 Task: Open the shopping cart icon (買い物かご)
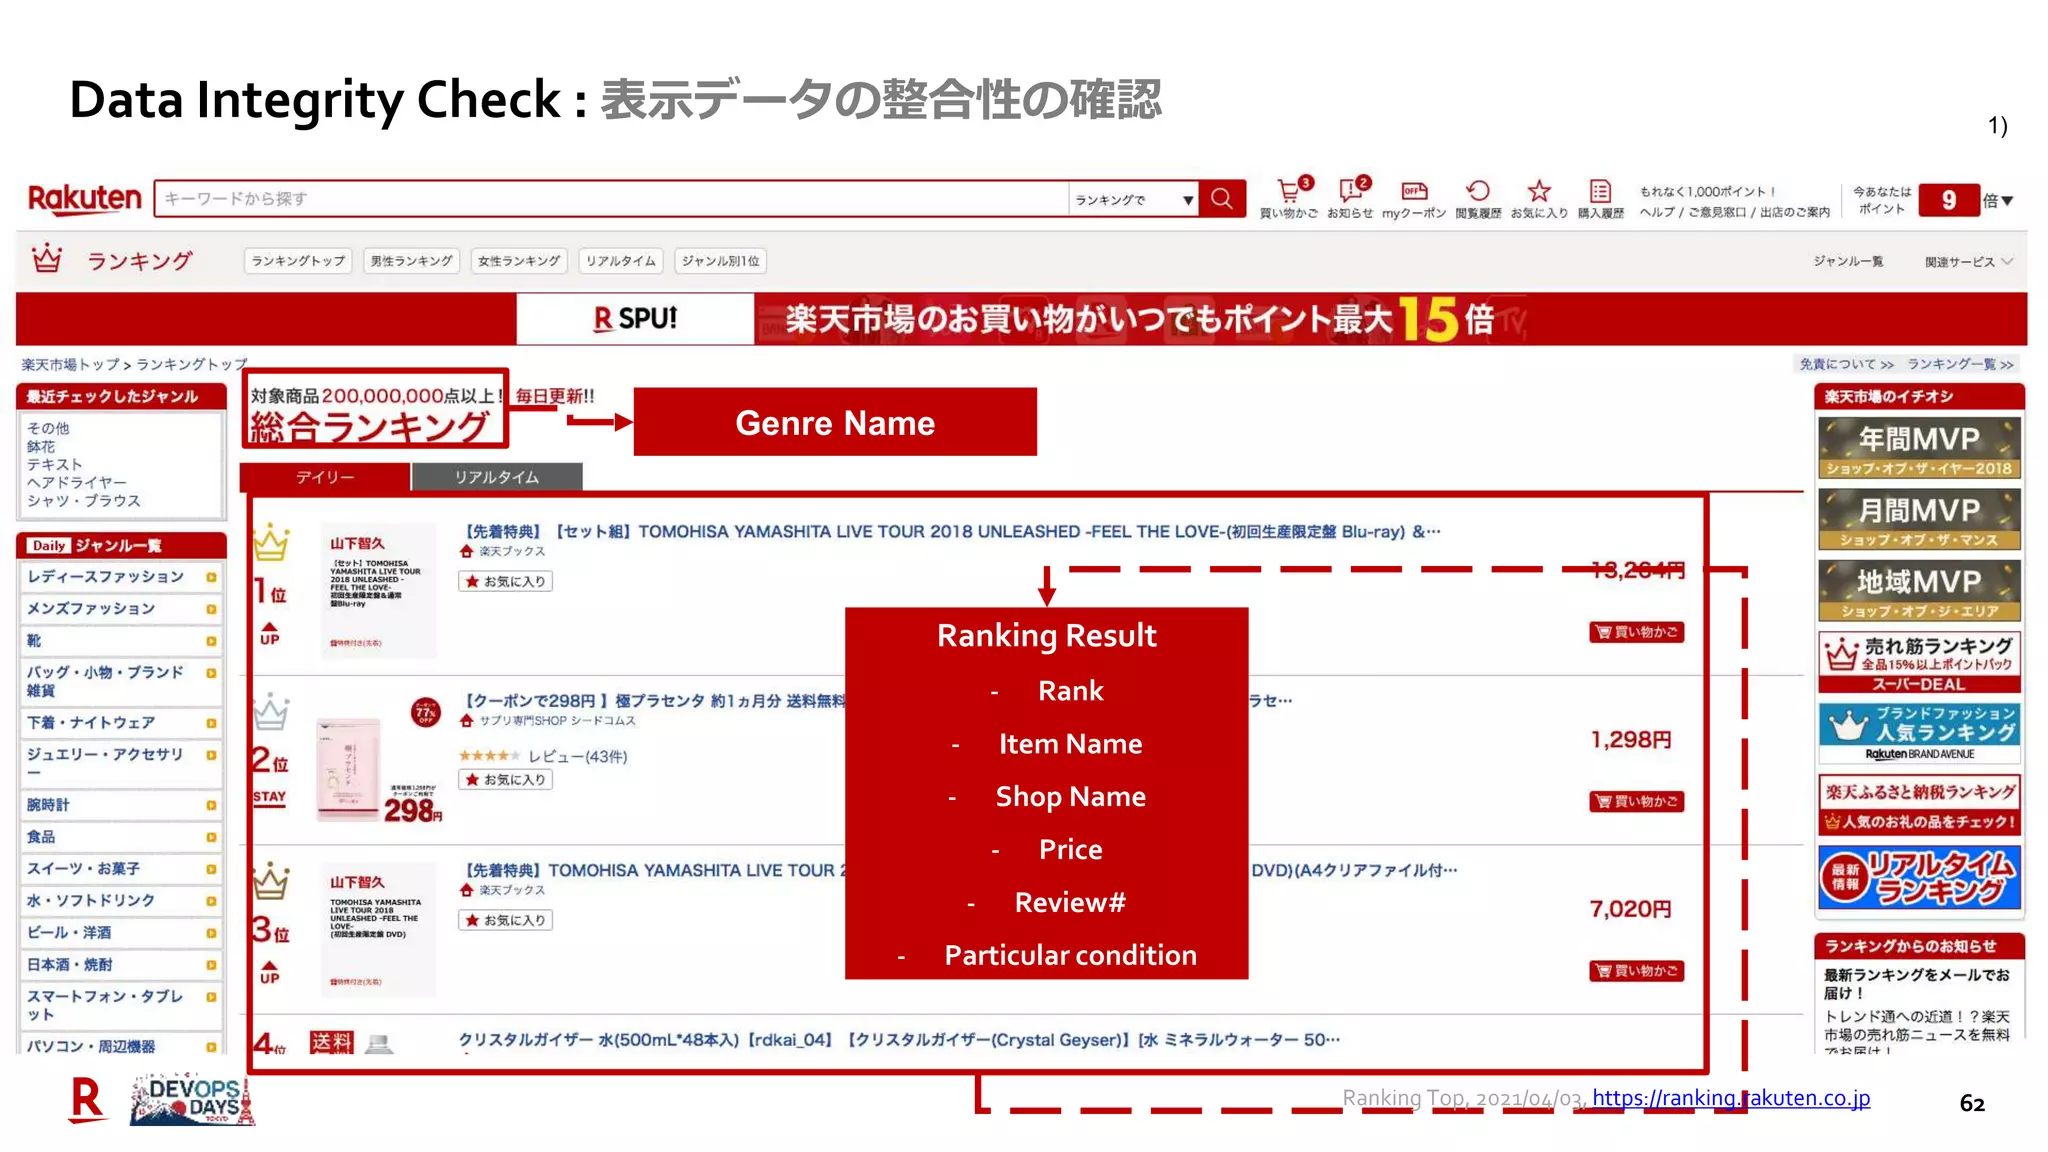(1288, 199)
